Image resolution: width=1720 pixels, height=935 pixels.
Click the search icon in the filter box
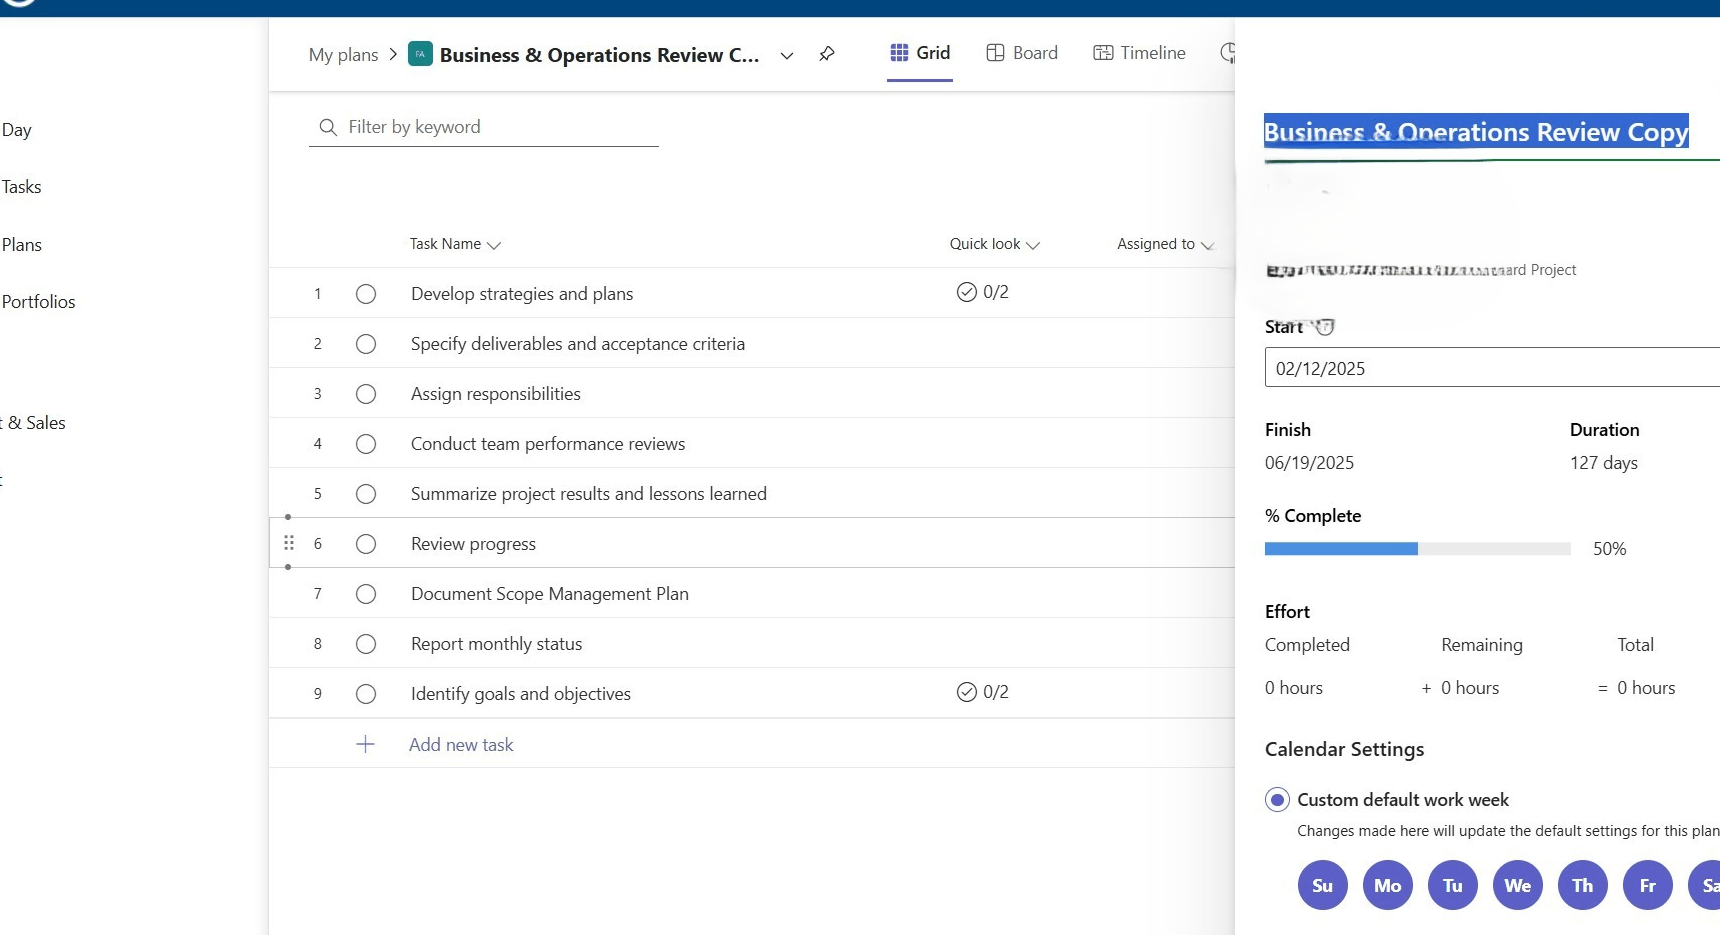[327, 127]
